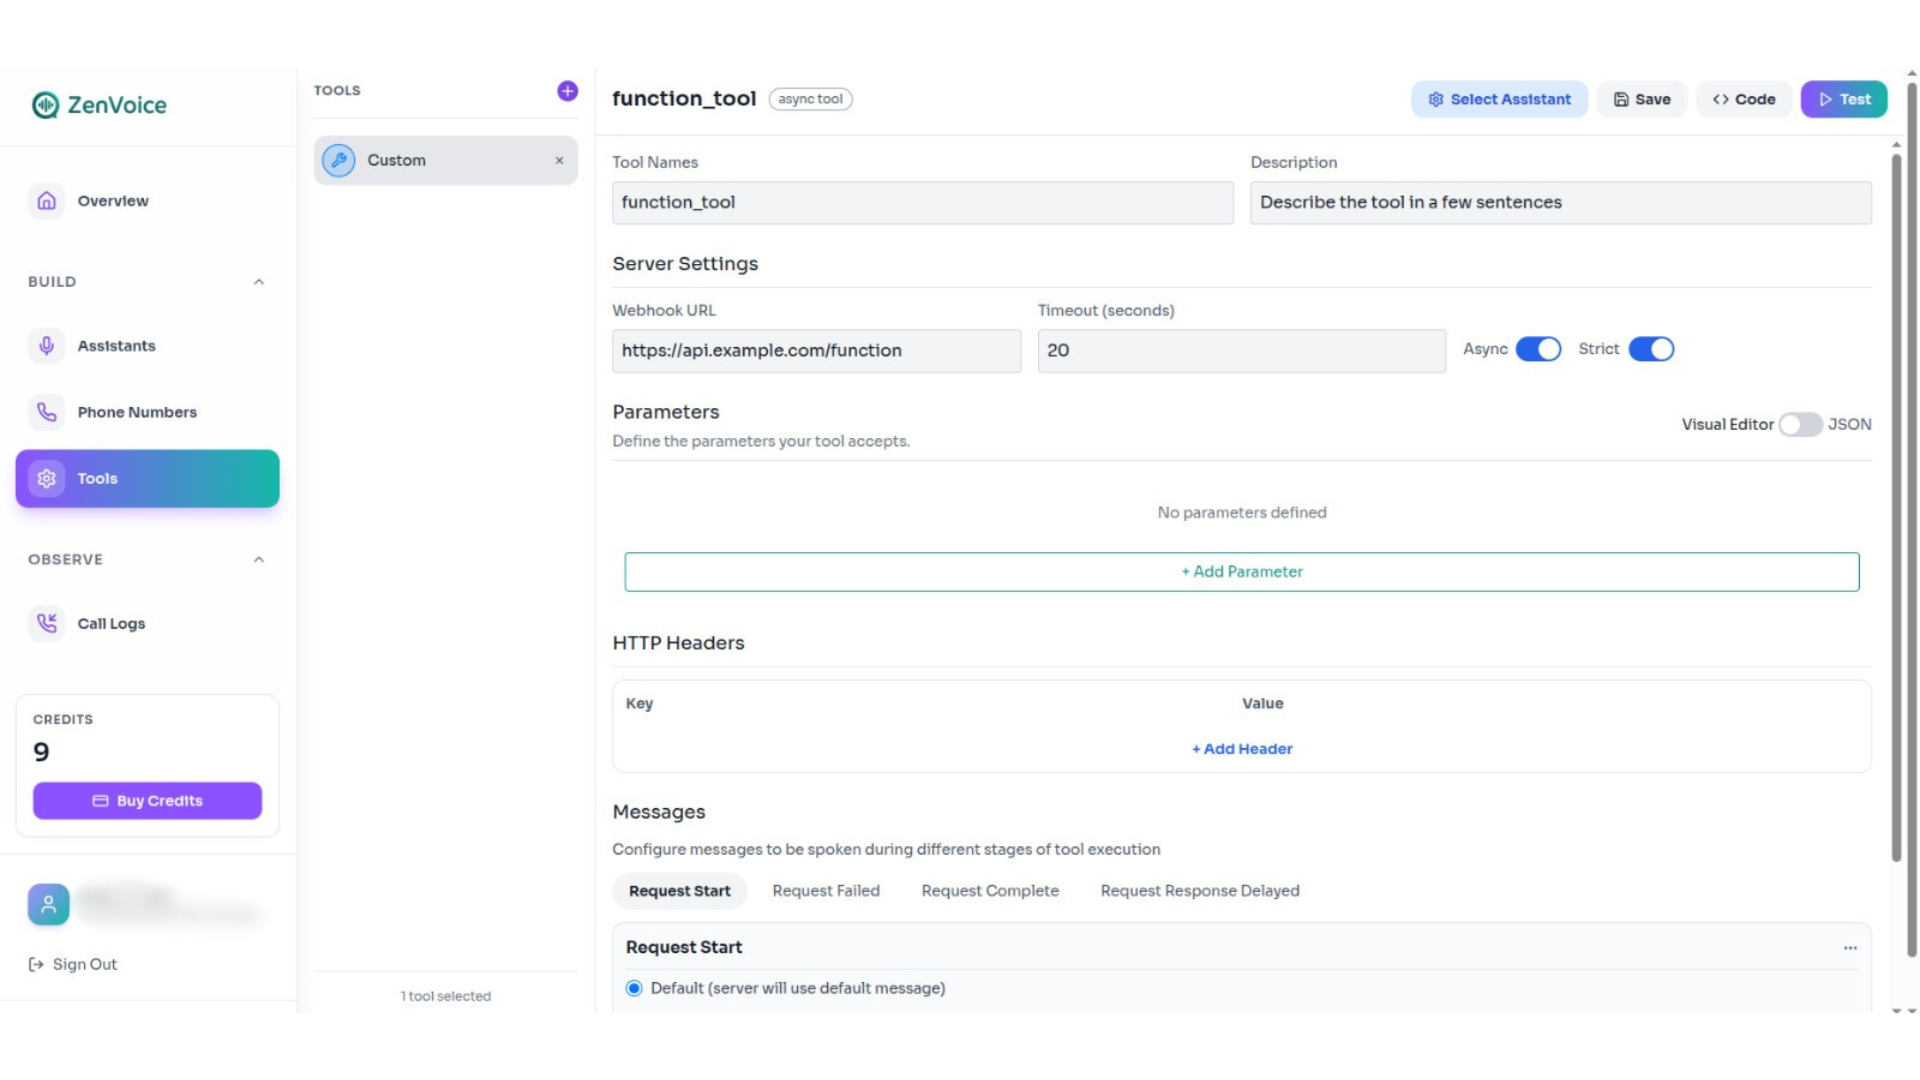Click the Call Logs phone icon
The height and width of the screenshot is (1080, 1920).
pos(47,623)
